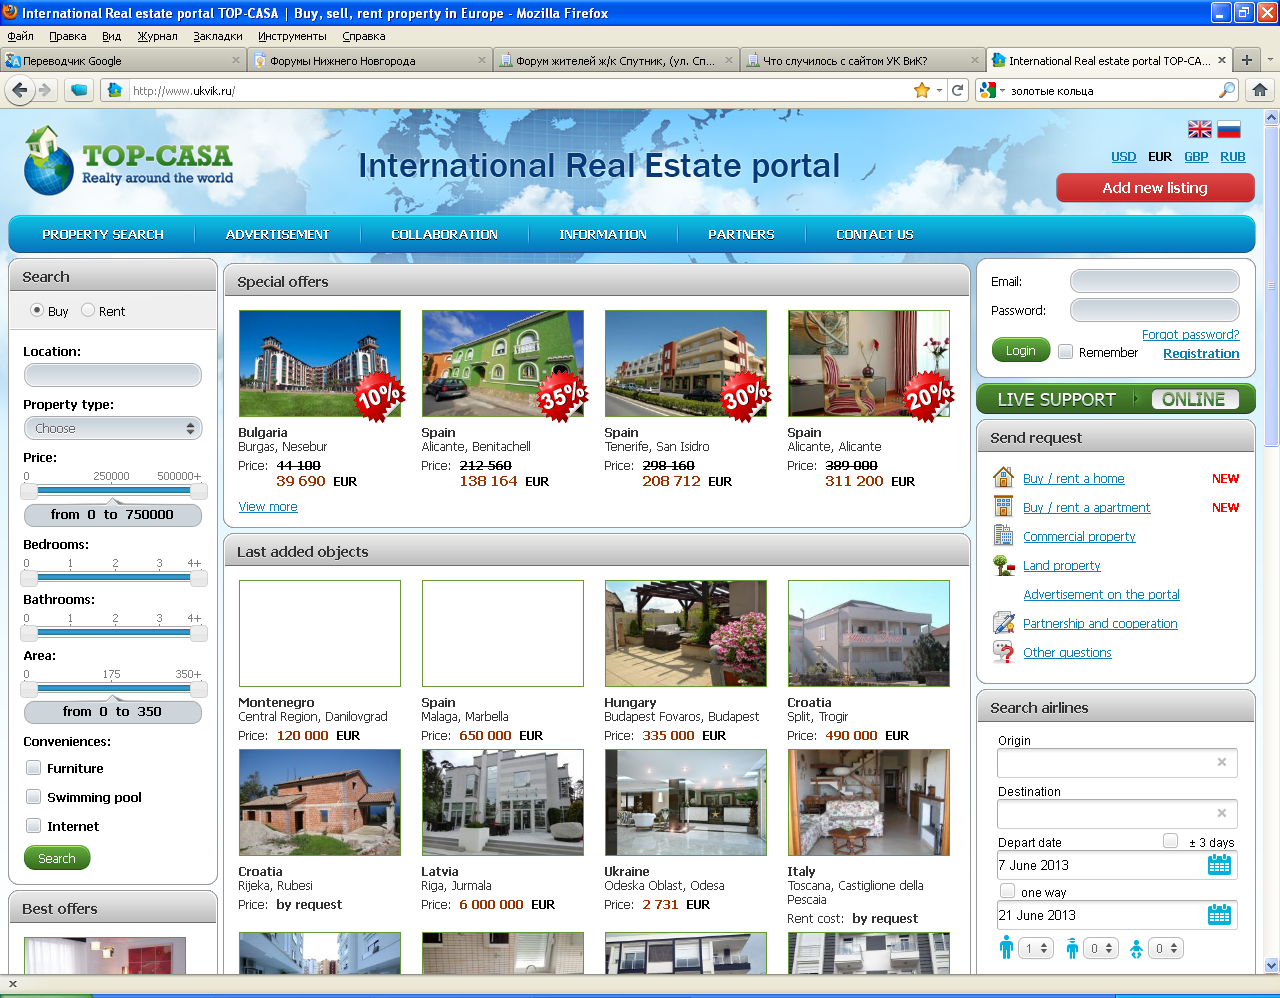1280x998 pixels.
Task: Tick the Remember checkbox
Action: [1066, 352]
